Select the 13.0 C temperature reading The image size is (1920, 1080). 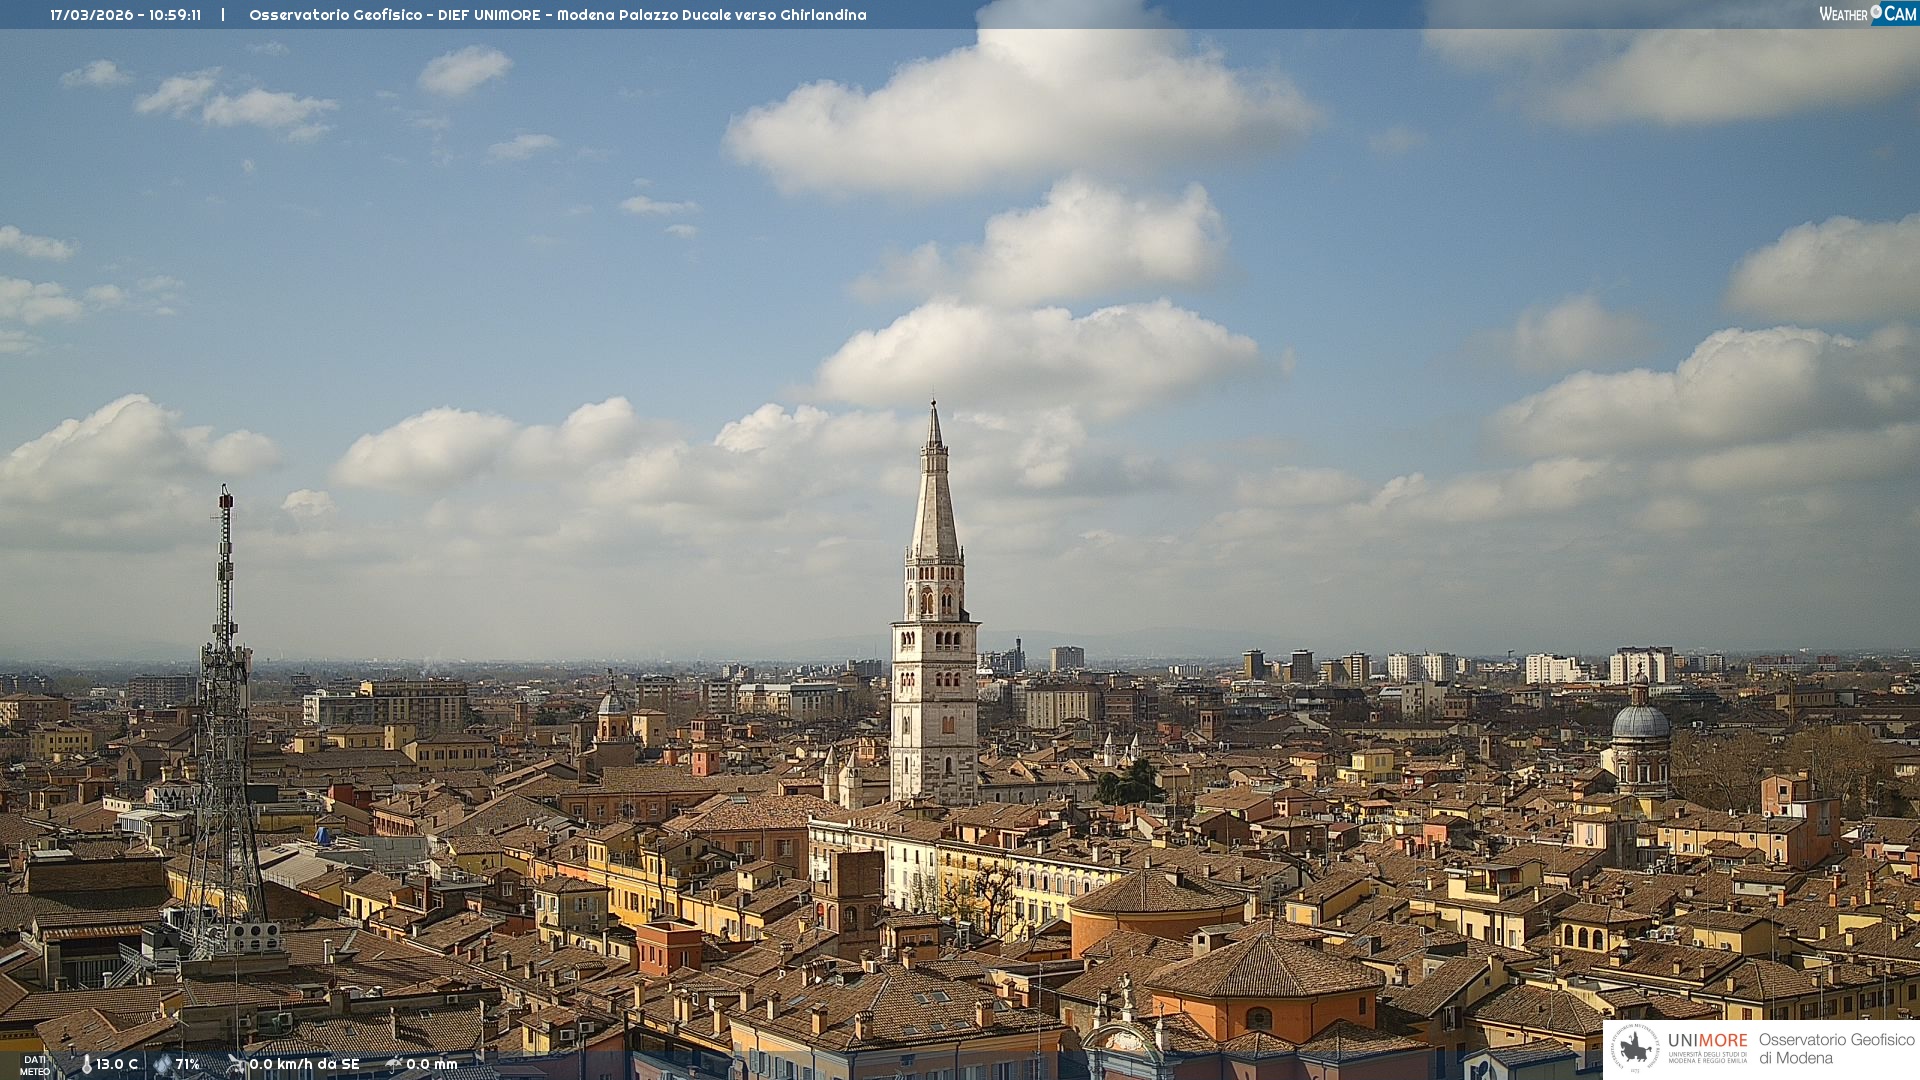click(x=117, y=1065)
